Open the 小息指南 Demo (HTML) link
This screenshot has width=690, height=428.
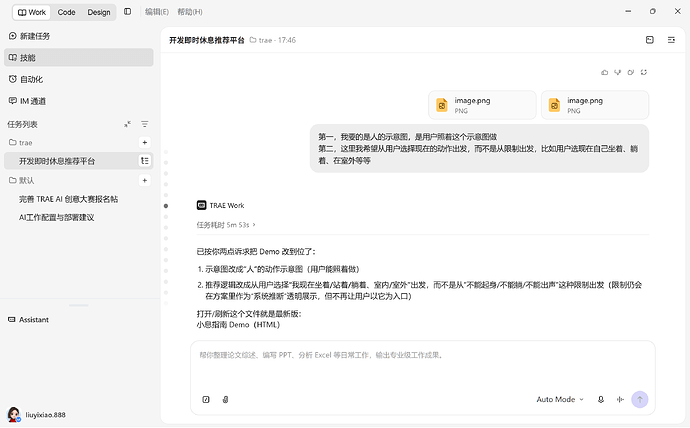click(238, 325)
